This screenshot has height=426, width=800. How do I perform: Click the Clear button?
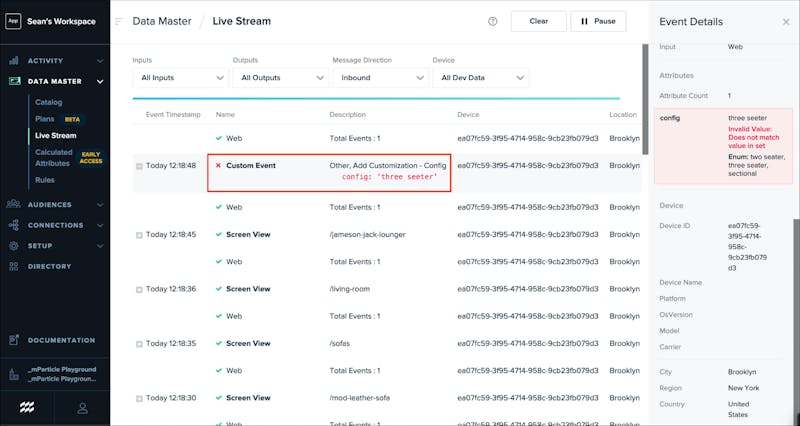click(539, 21)
